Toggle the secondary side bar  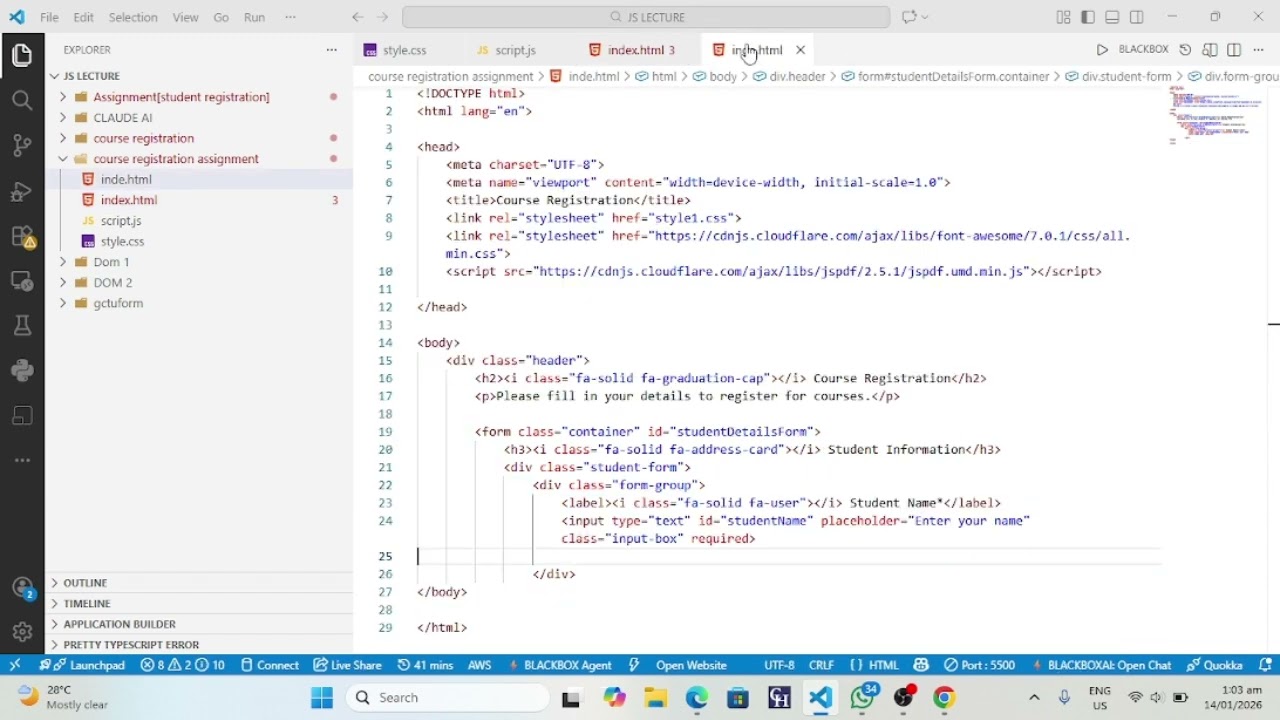(x=1137, y=17)
